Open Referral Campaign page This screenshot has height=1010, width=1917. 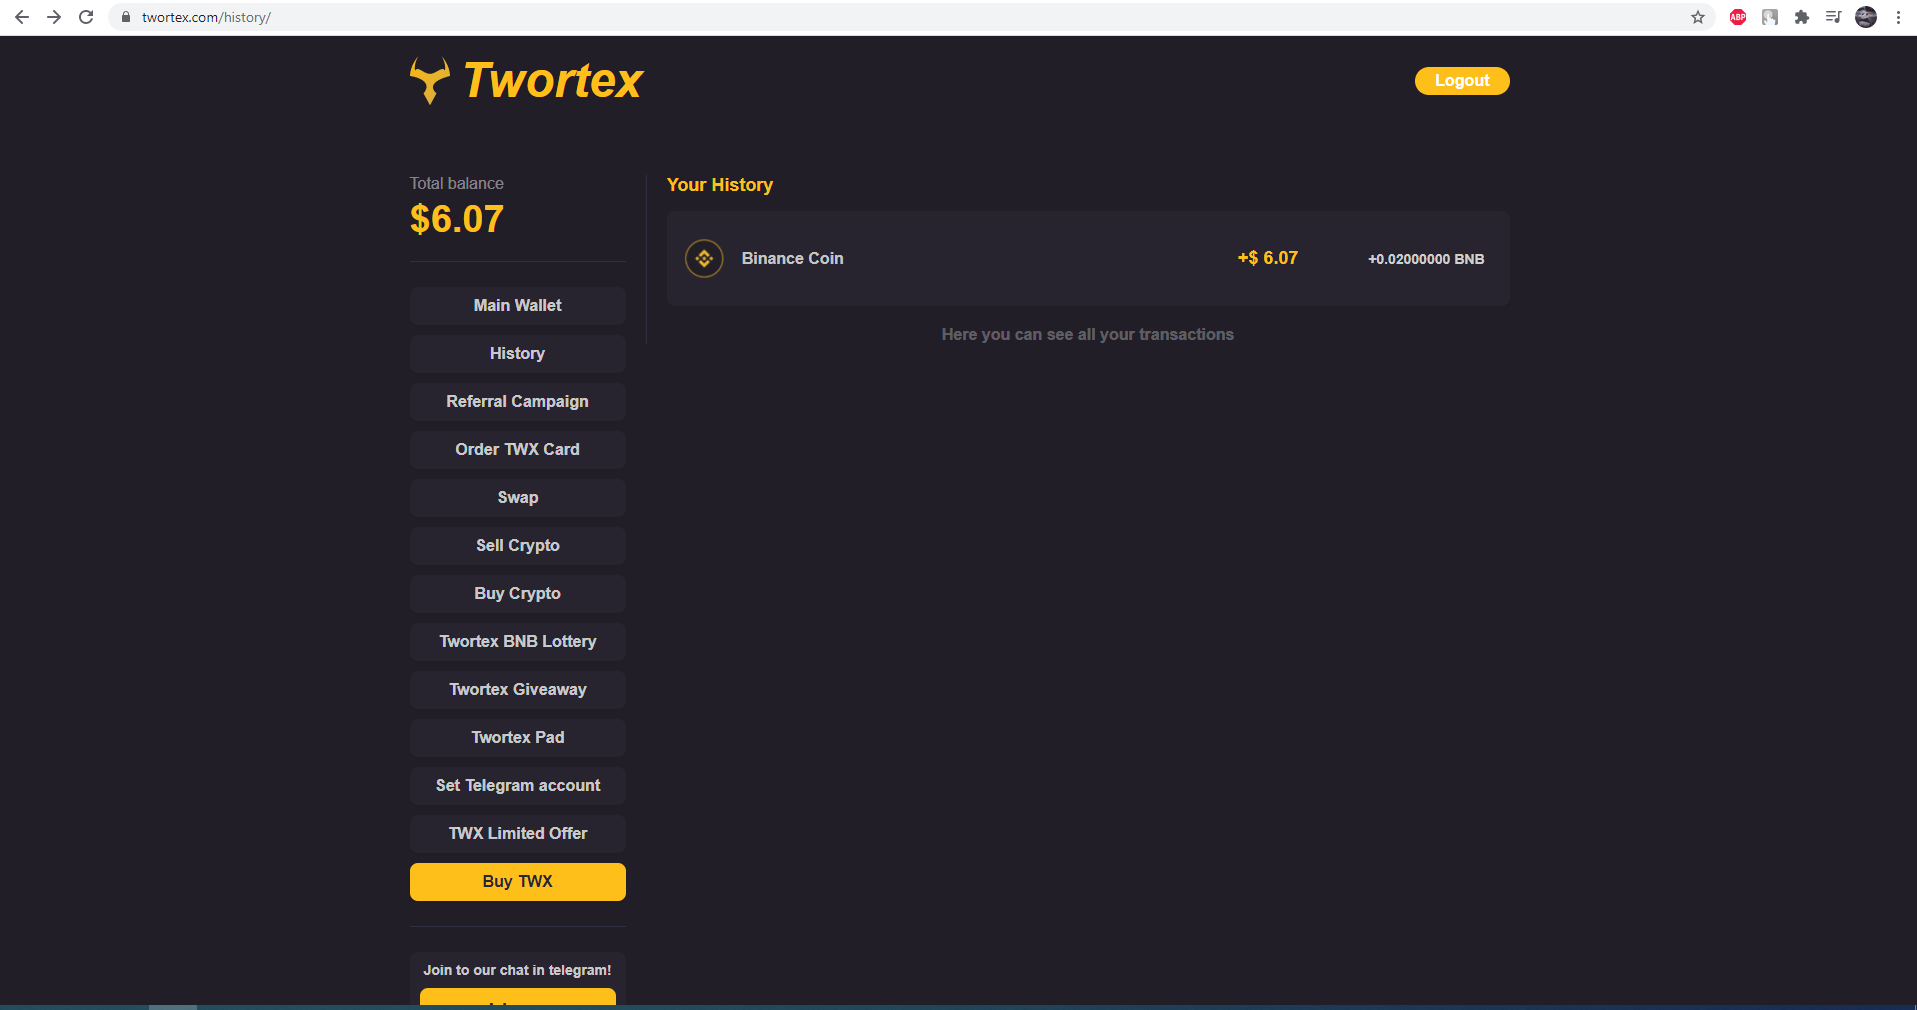coord(518,402)
